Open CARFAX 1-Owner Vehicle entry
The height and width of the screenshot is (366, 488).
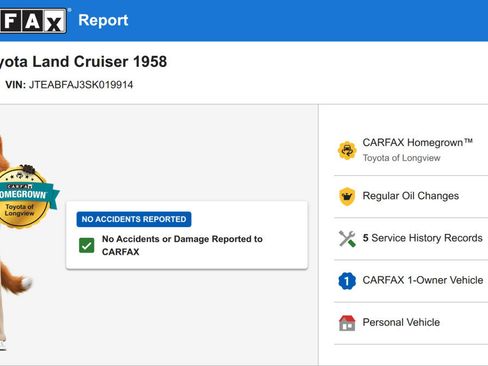coord(411,281)
